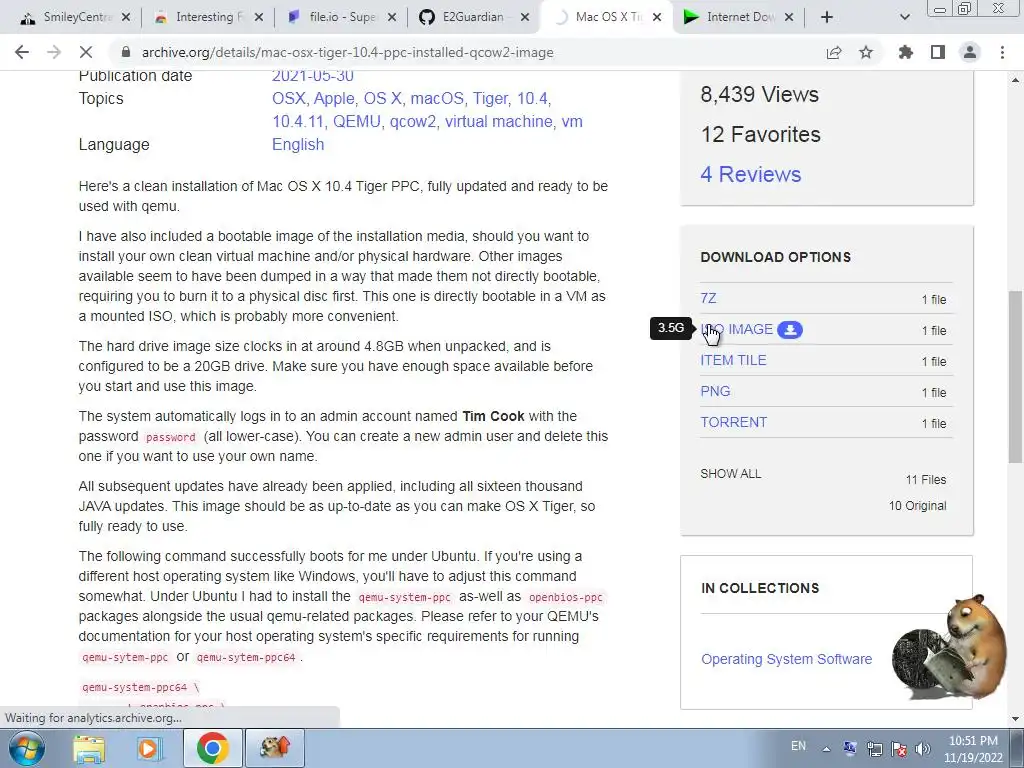Click the '10 Original' count text

click(x=917, y=505)
